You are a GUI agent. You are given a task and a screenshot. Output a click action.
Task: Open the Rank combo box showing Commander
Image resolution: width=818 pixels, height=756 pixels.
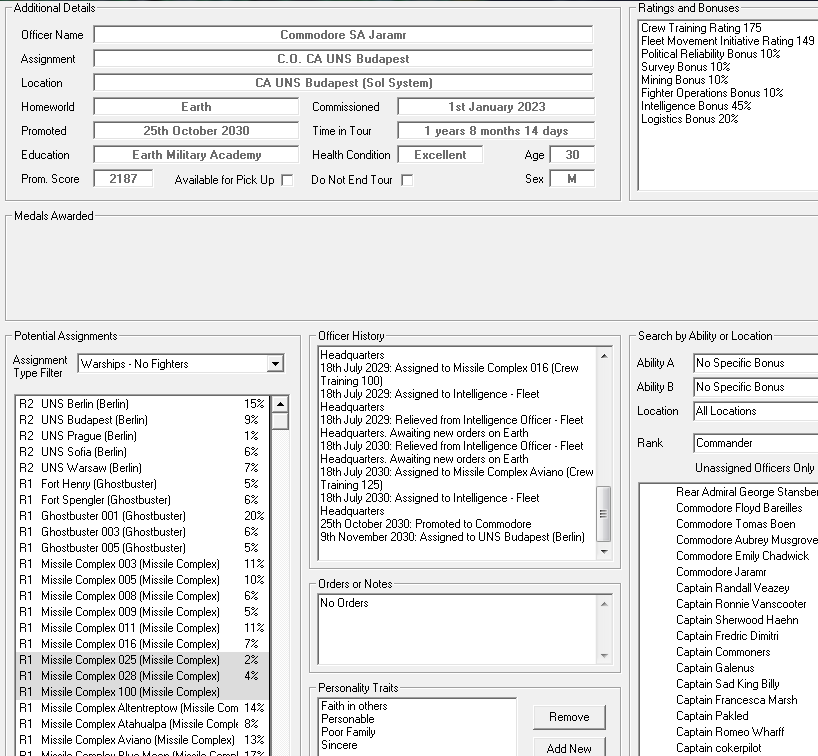coord(755,443)
